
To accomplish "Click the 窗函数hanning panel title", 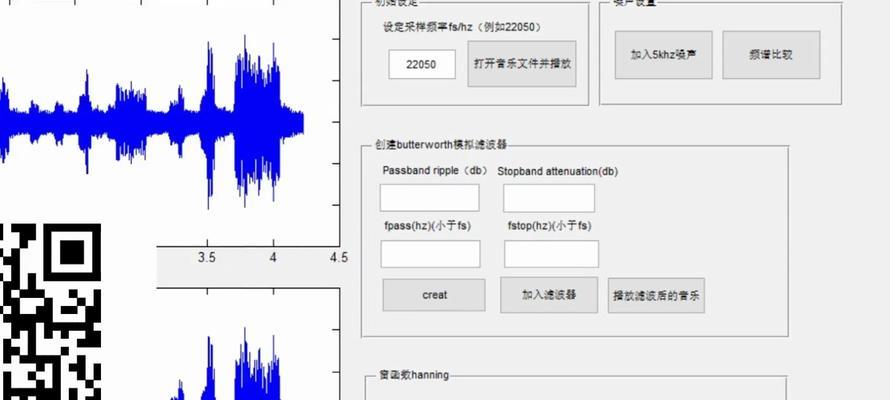I will click(x=414, y=375).
